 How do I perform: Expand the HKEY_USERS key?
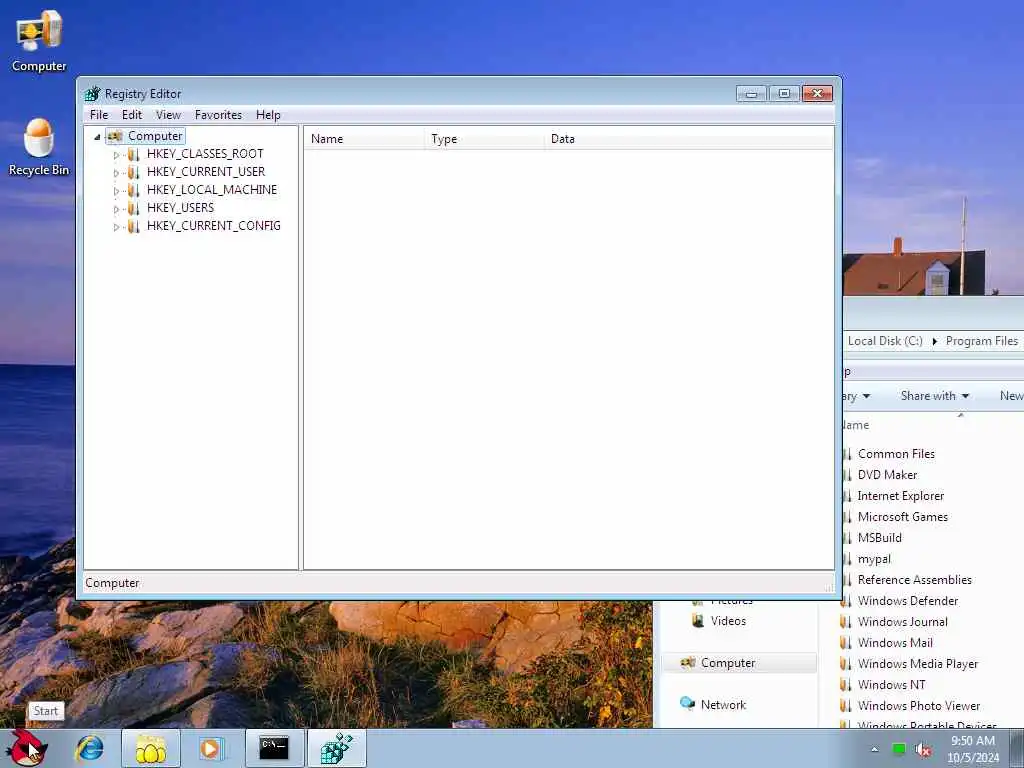[116, 209]
